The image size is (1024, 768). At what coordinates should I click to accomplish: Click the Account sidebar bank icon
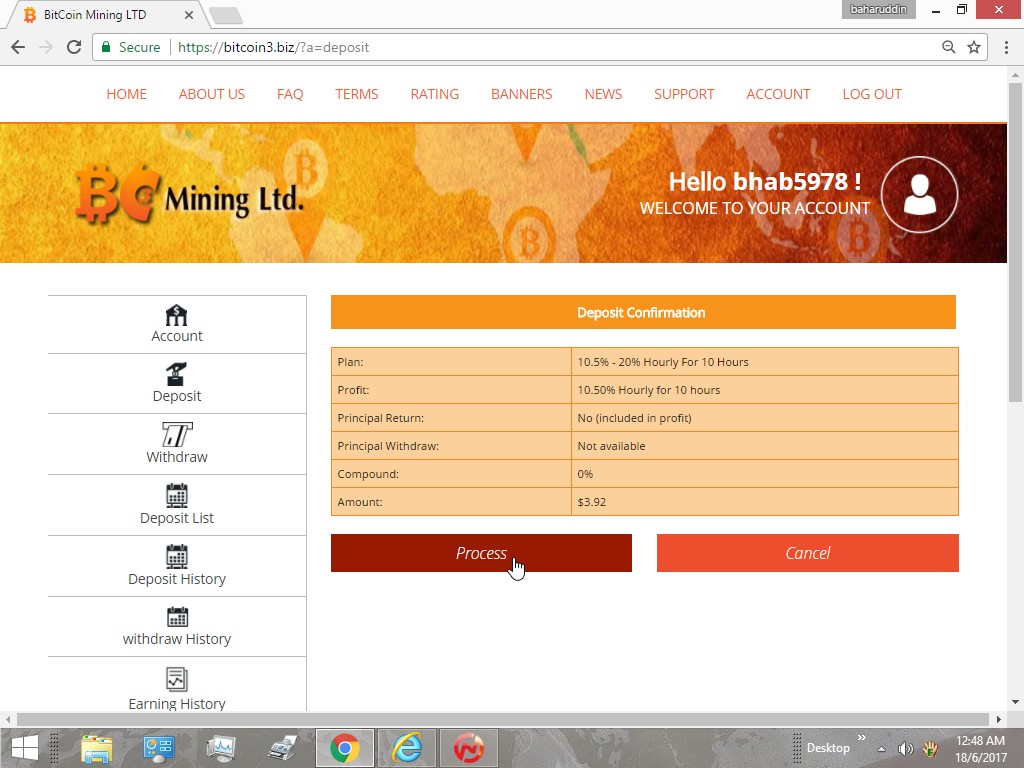click(x=176, y=315)
